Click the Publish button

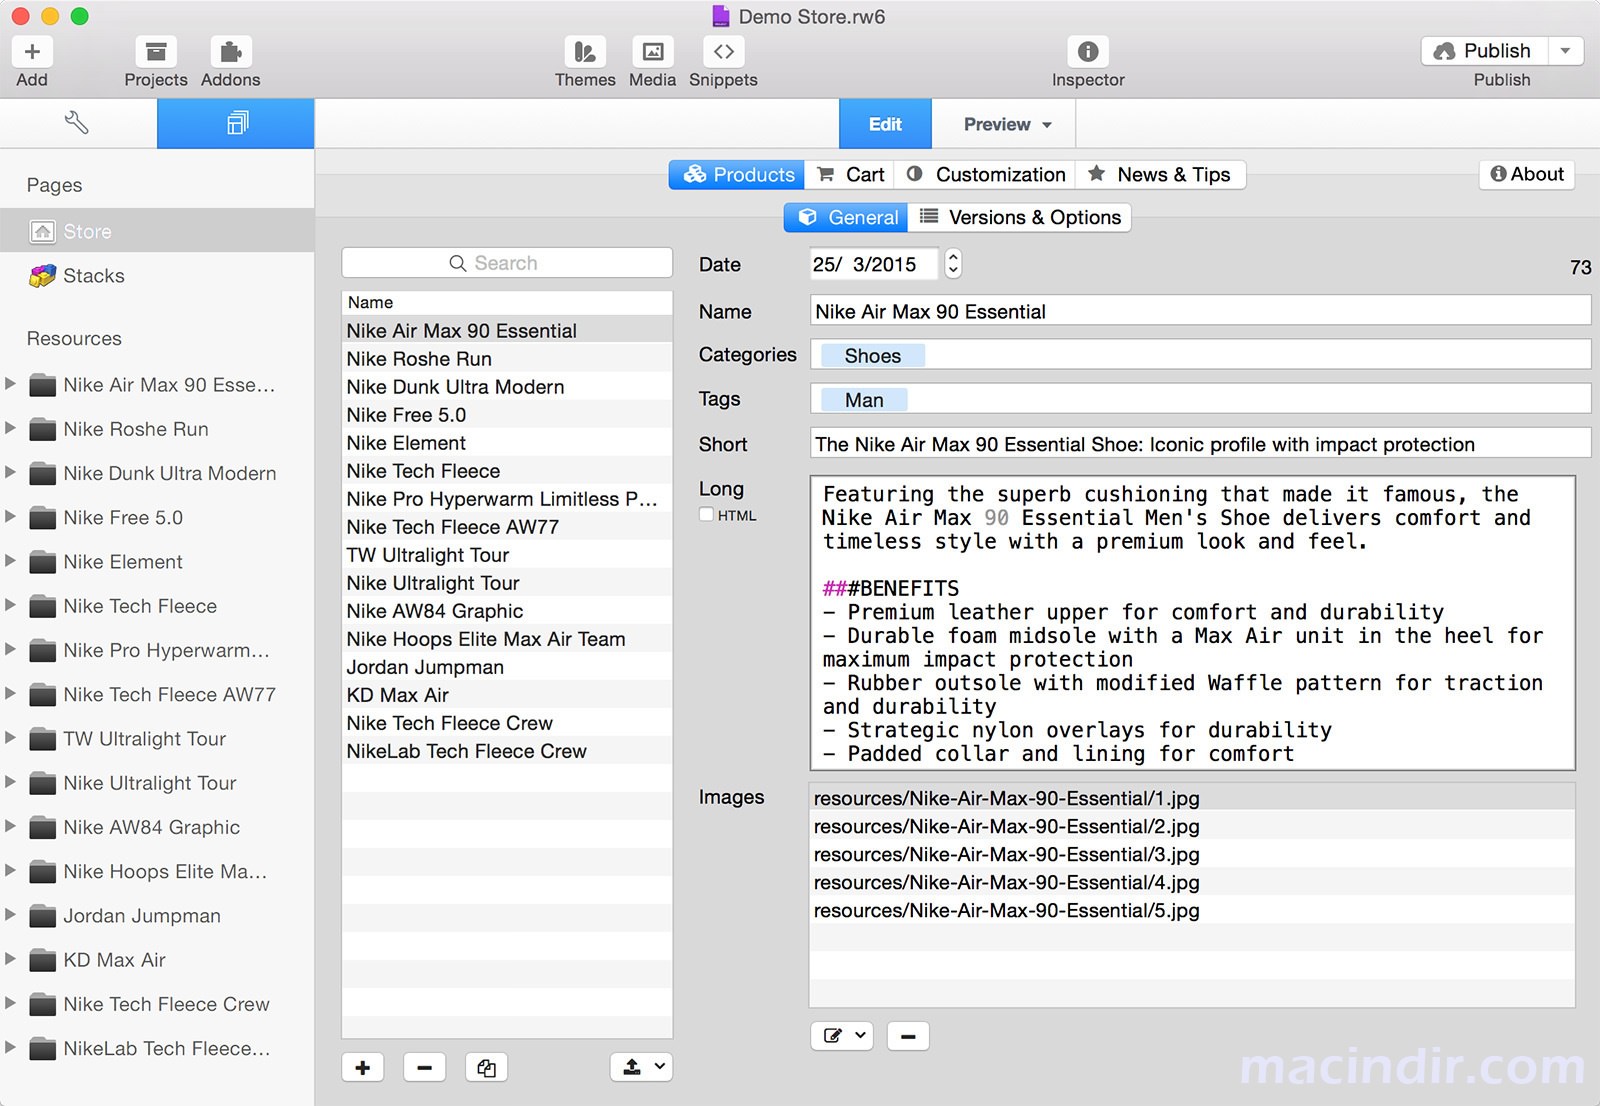click(x=1485, y=51)
